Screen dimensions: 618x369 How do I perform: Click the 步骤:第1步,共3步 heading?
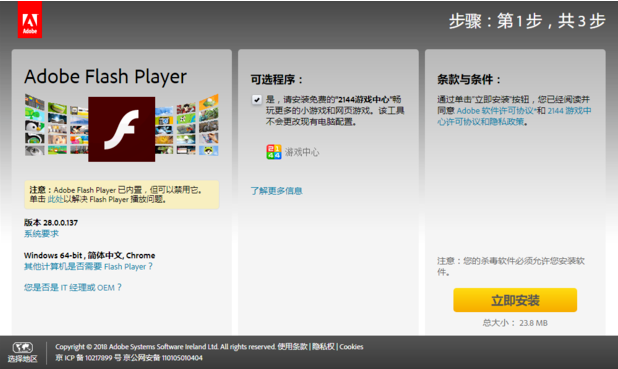(527, 21)
